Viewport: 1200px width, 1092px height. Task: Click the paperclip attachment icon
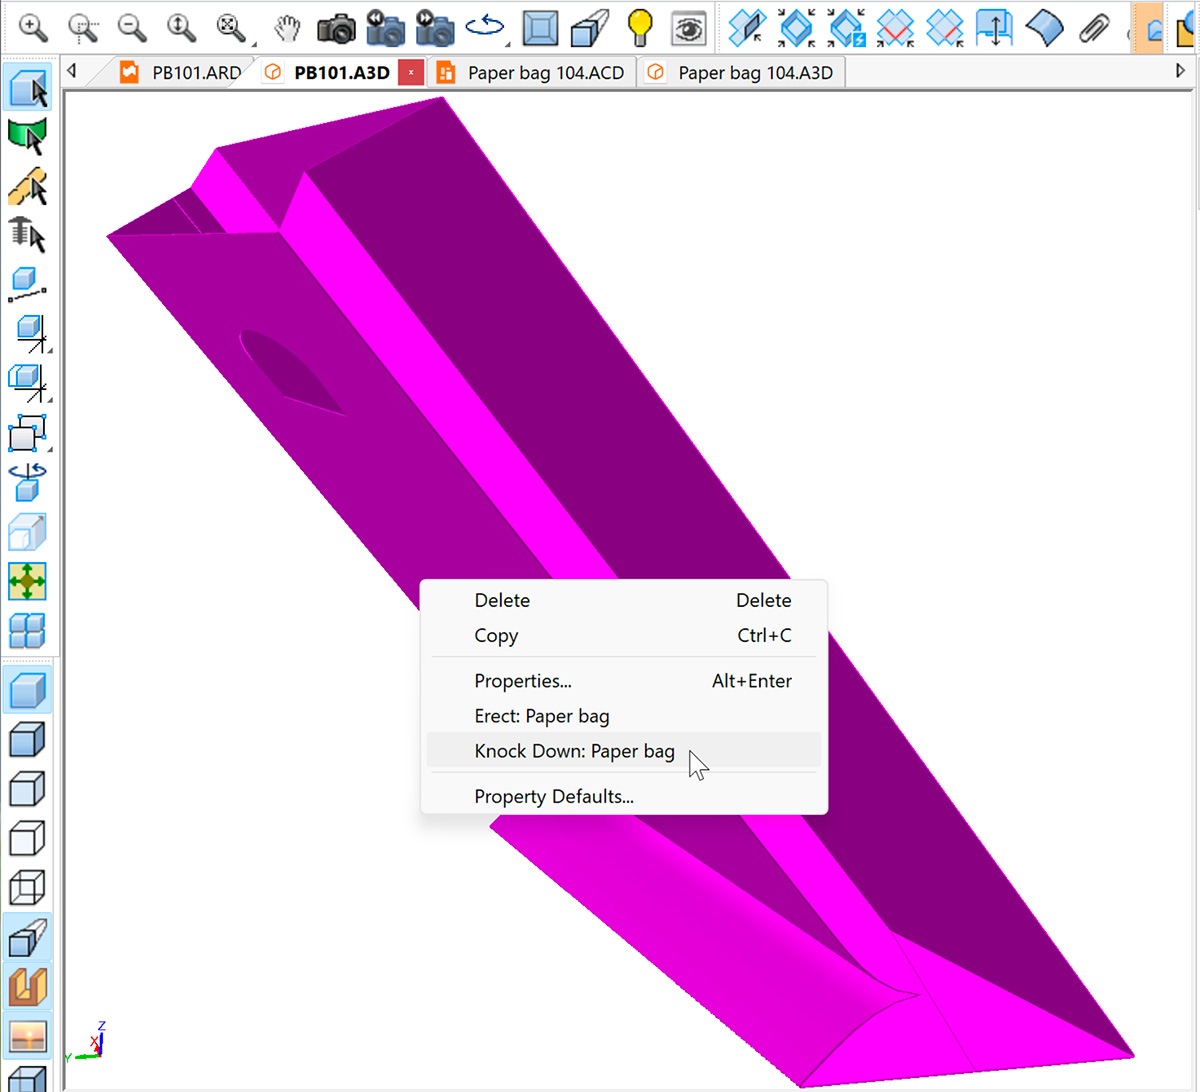[1095, 28]
